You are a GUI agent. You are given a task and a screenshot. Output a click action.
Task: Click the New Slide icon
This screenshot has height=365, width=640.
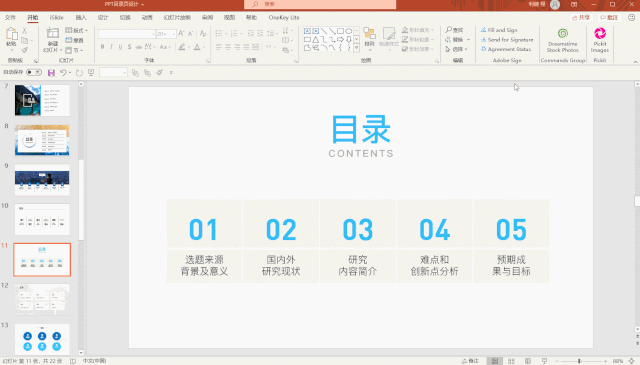53,34
